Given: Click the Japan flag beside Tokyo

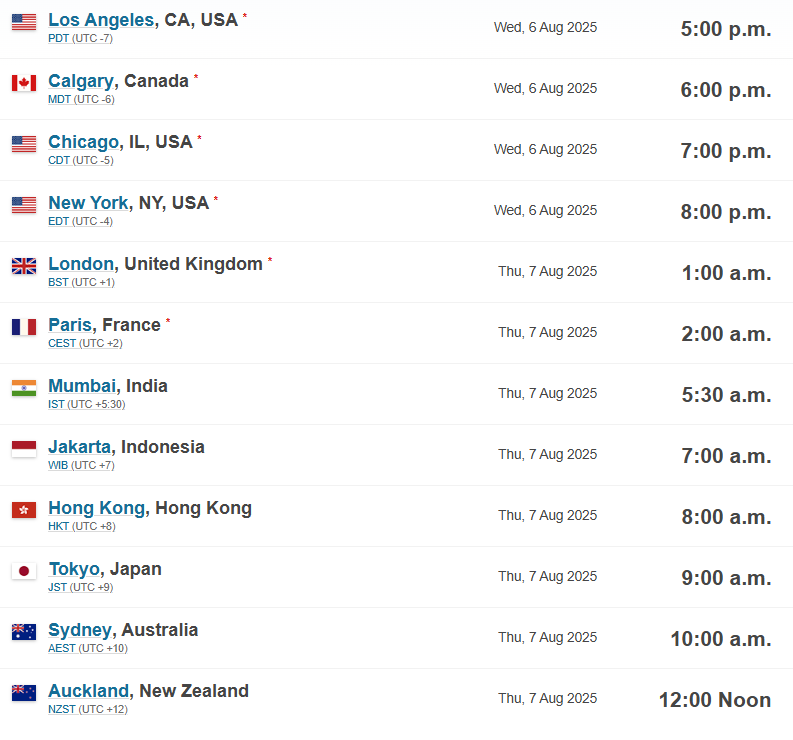Looking at the screenshot, I should [x=24, y=571].
